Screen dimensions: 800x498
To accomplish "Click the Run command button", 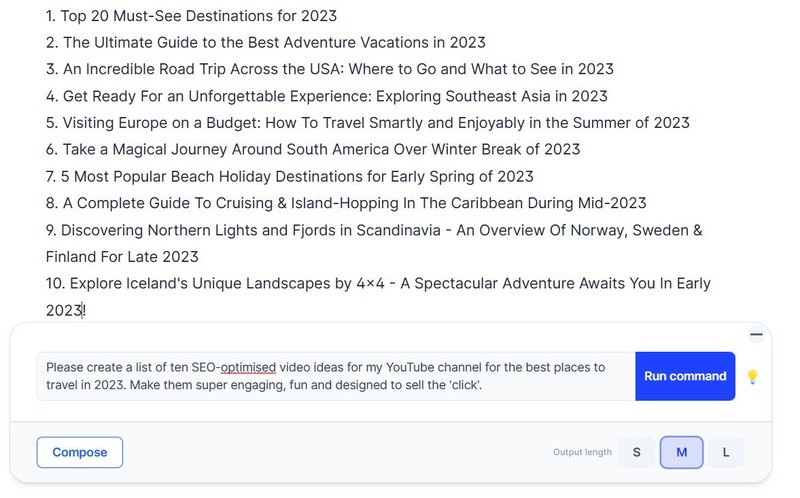I will pos(685,376).
